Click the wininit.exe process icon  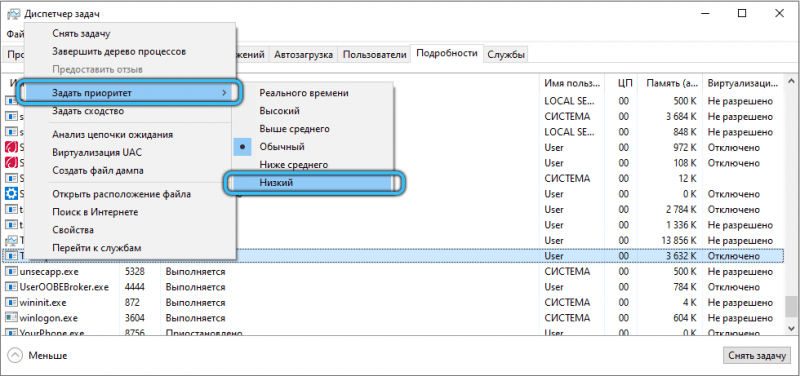11,303
